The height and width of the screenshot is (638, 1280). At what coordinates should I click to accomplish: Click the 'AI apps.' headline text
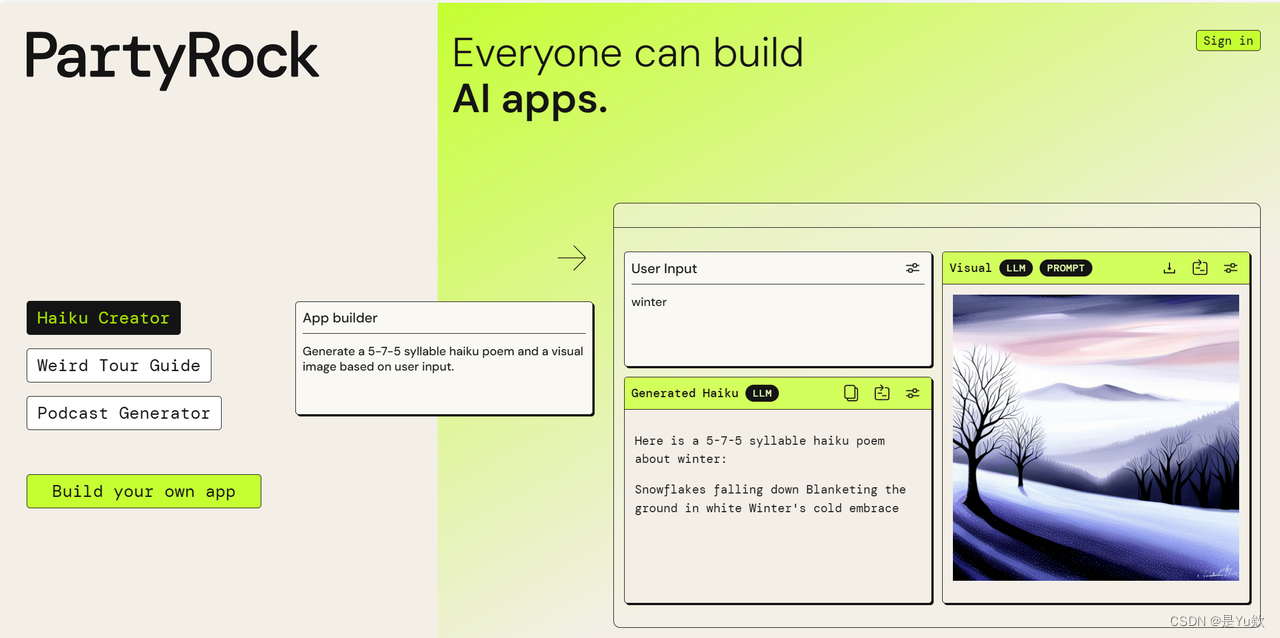click(530, 99)
